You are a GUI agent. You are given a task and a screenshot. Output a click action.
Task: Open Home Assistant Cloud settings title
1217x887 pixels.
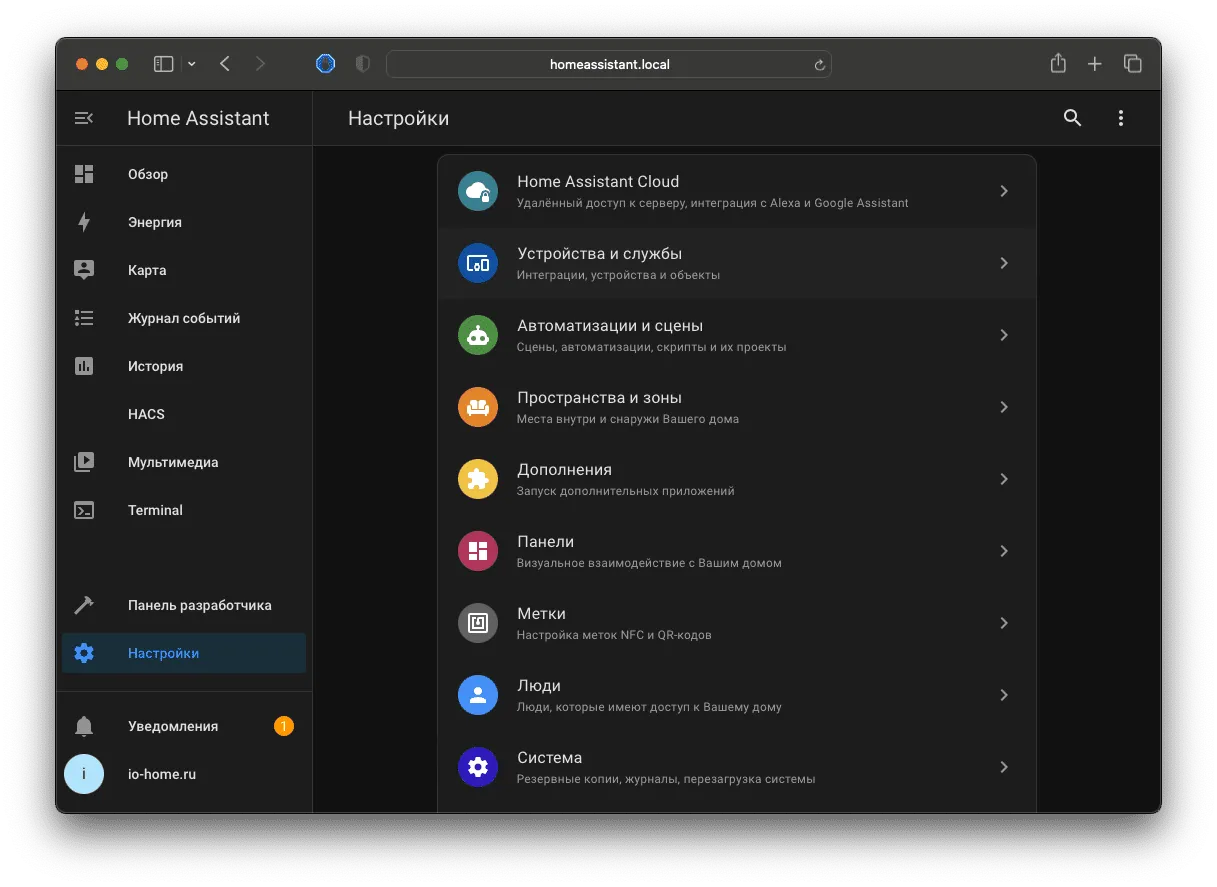click(x=598, y=182)
